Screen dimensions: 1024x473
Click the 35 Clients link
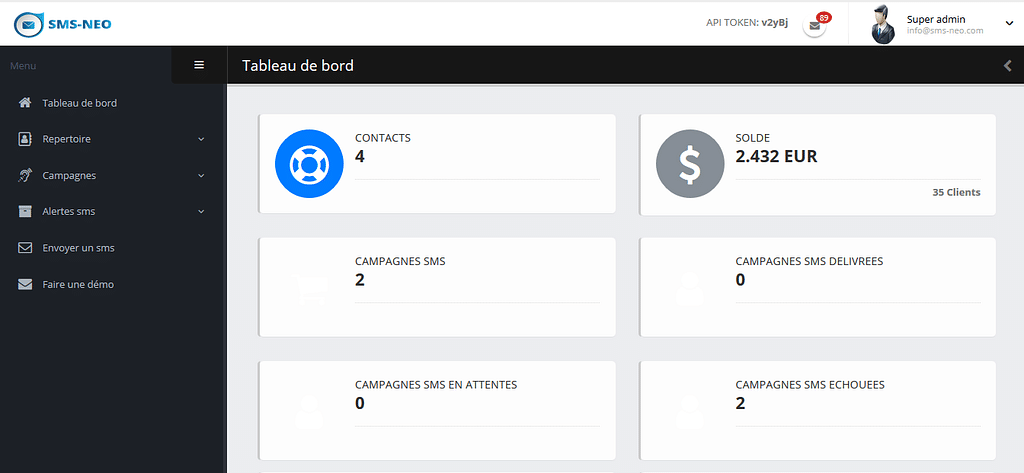[x=956, y=192]
